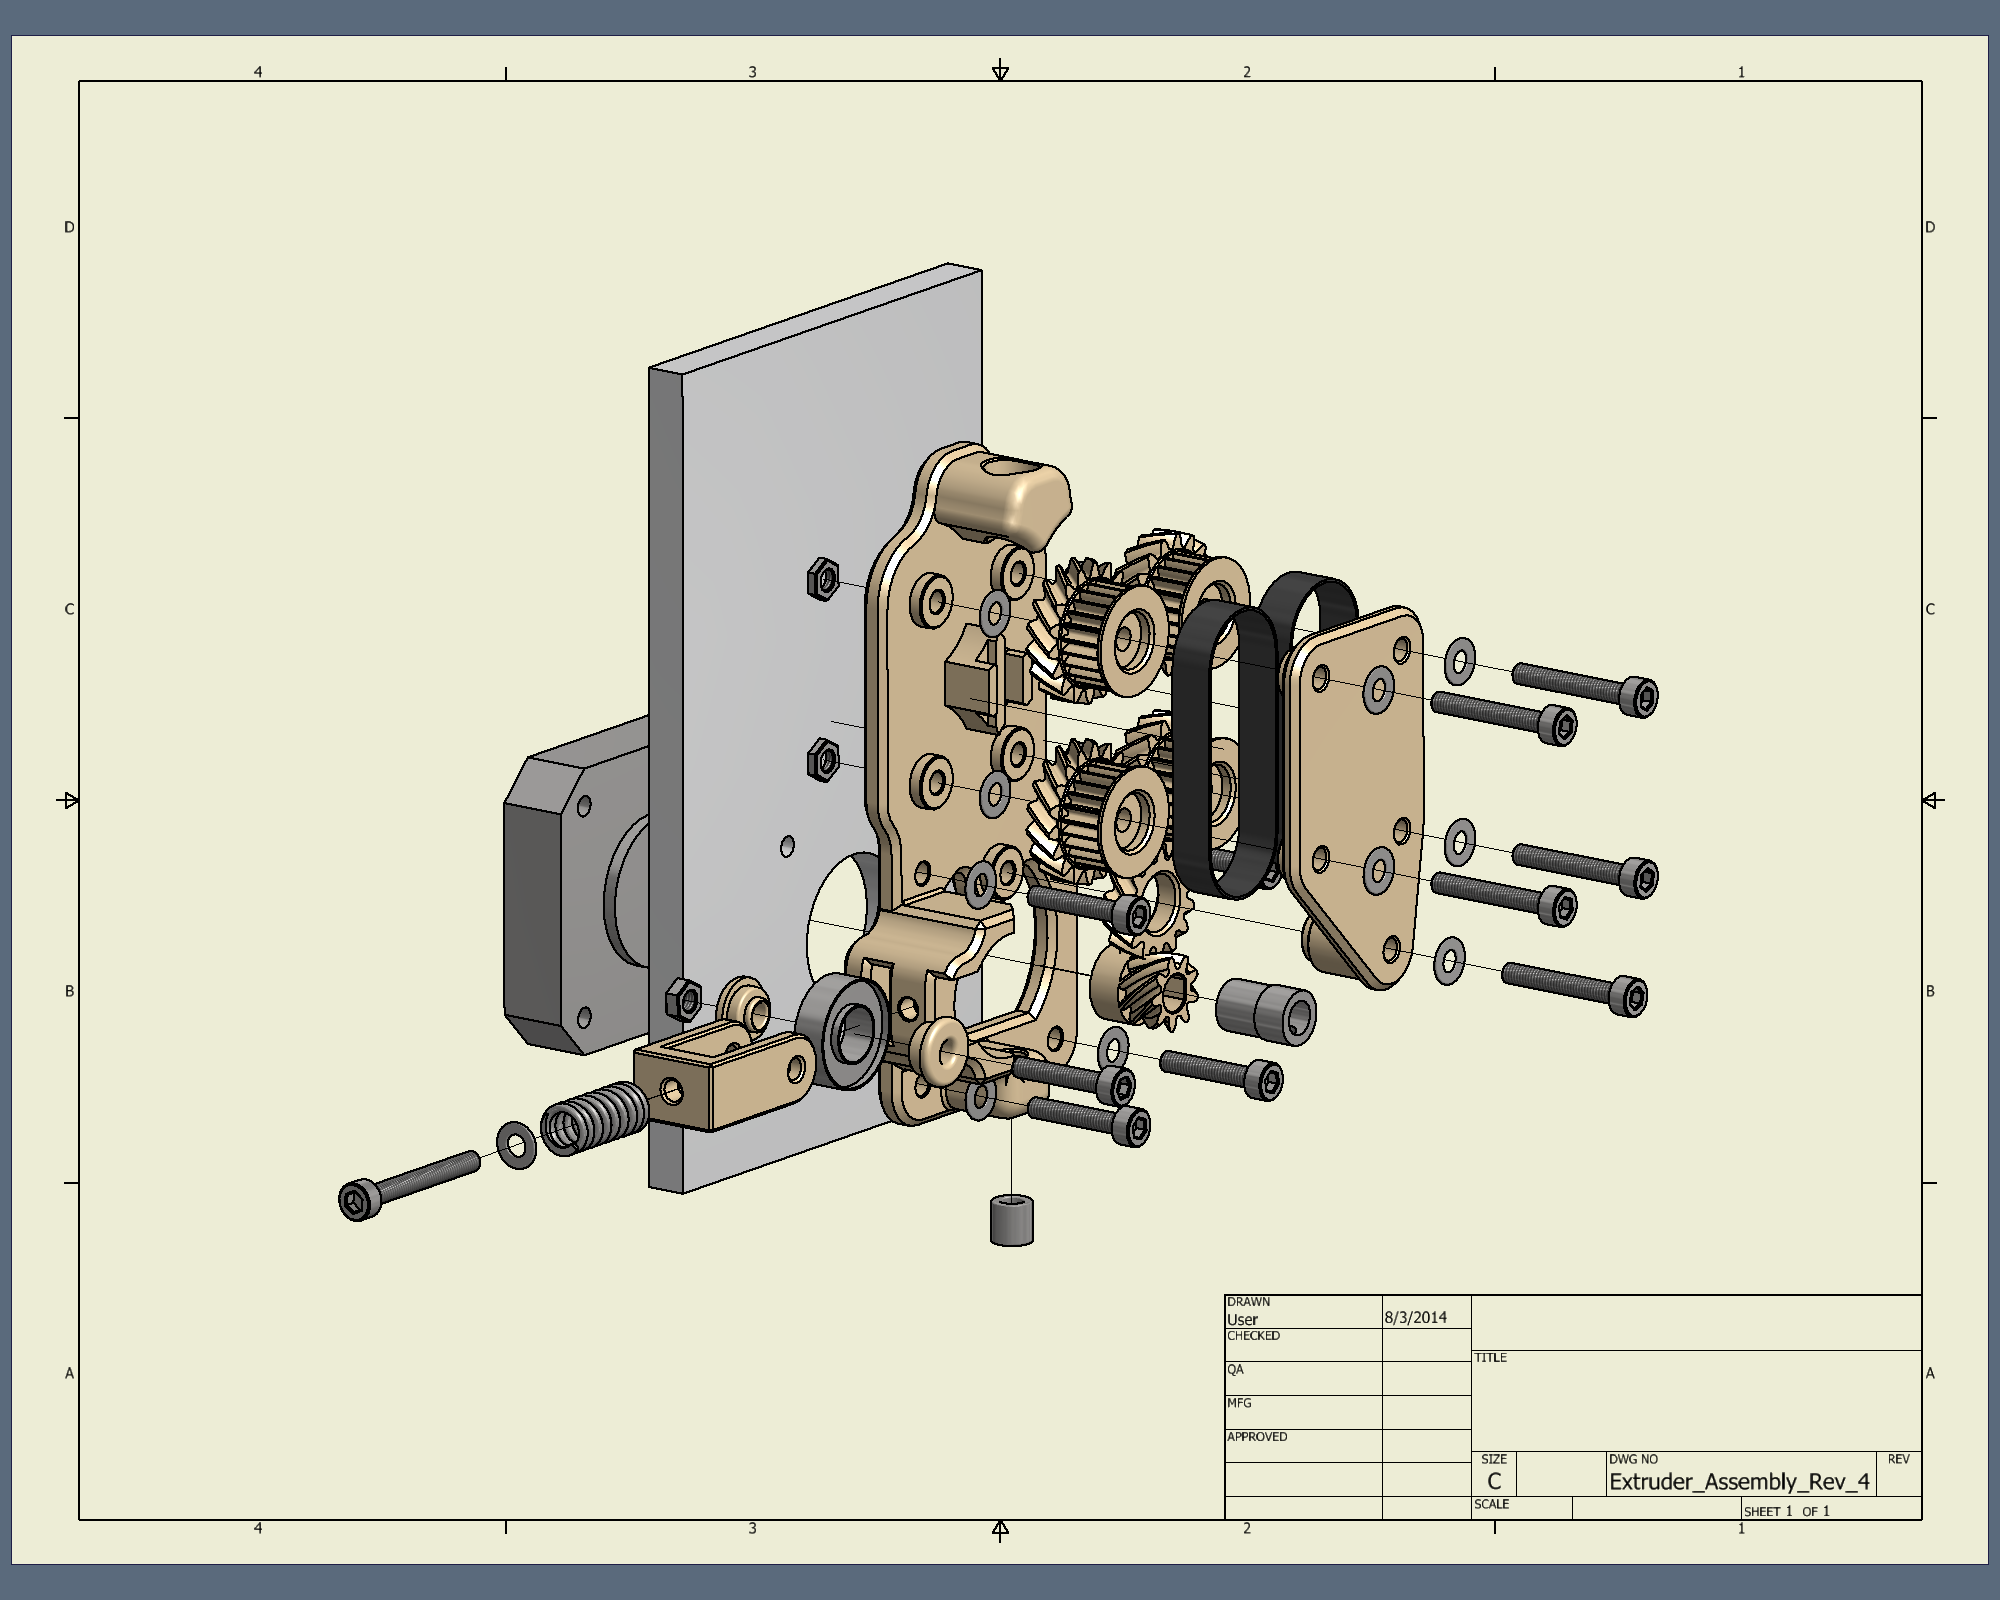Click the APPROVED row in title block
This screenshot has width=2000, height=1600.
(x=1302, y=1444)
